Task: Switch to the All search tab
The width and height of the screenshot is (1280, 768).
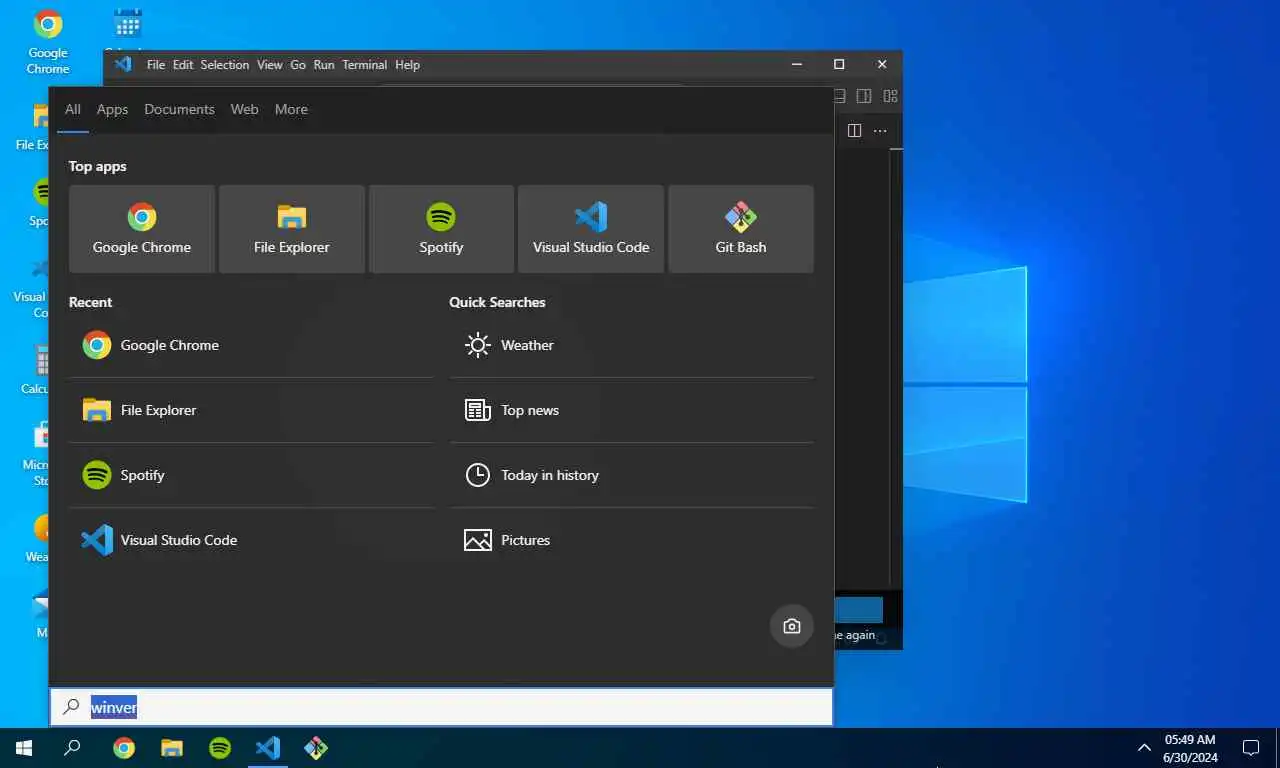Action: pos(73,109)
